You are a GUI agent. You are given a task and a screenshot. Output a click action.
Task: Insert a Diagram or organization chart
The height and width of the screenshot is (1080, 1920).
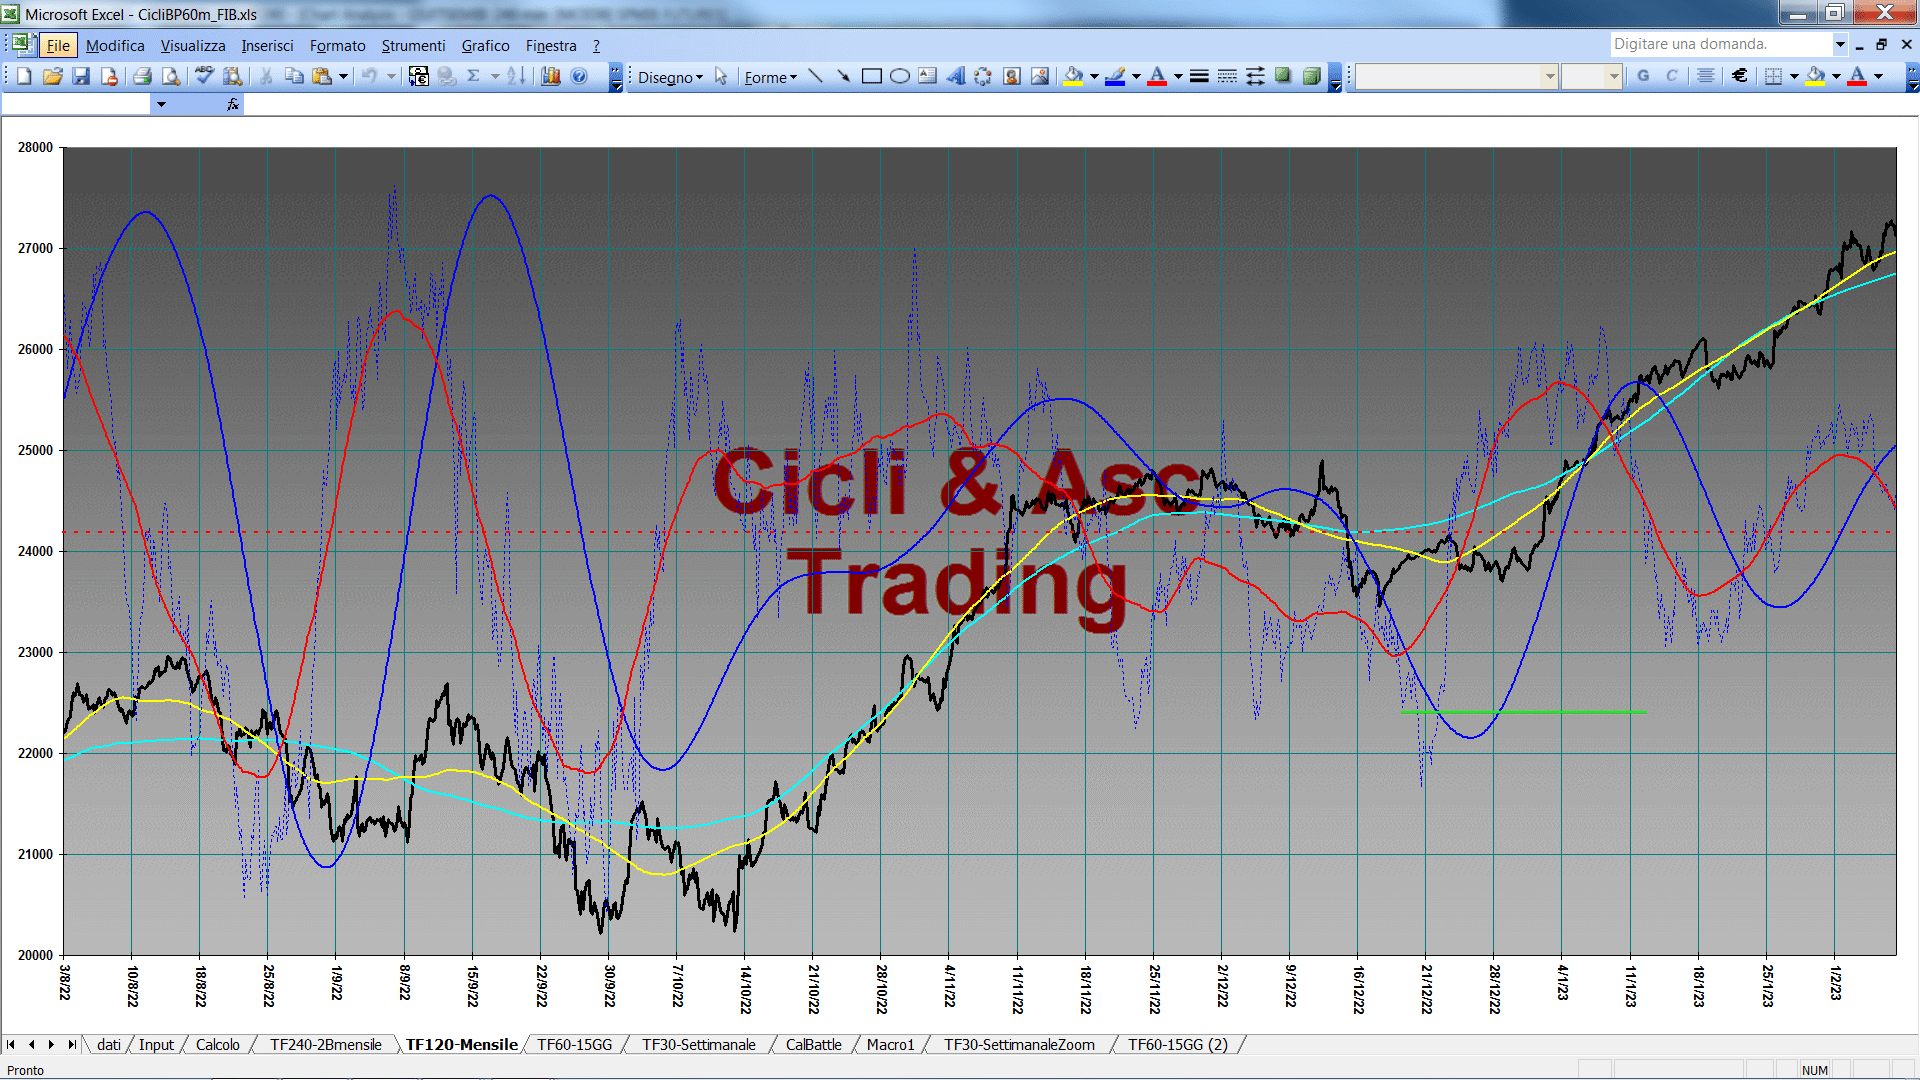(x=984, y=76)
